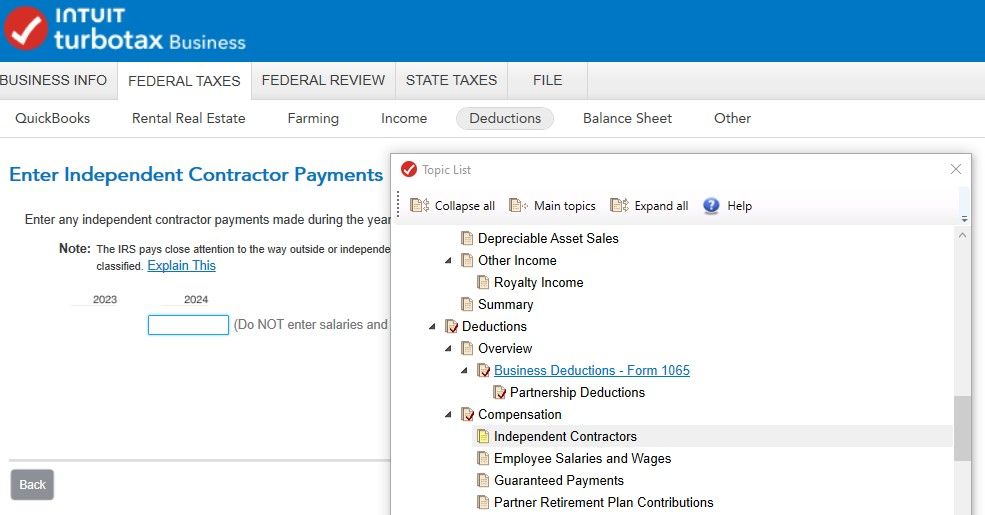Image resolution: width=985 pixels, height=515 pixels.
Task: Click Expand all label in toolbar
Action: (661, 205)
